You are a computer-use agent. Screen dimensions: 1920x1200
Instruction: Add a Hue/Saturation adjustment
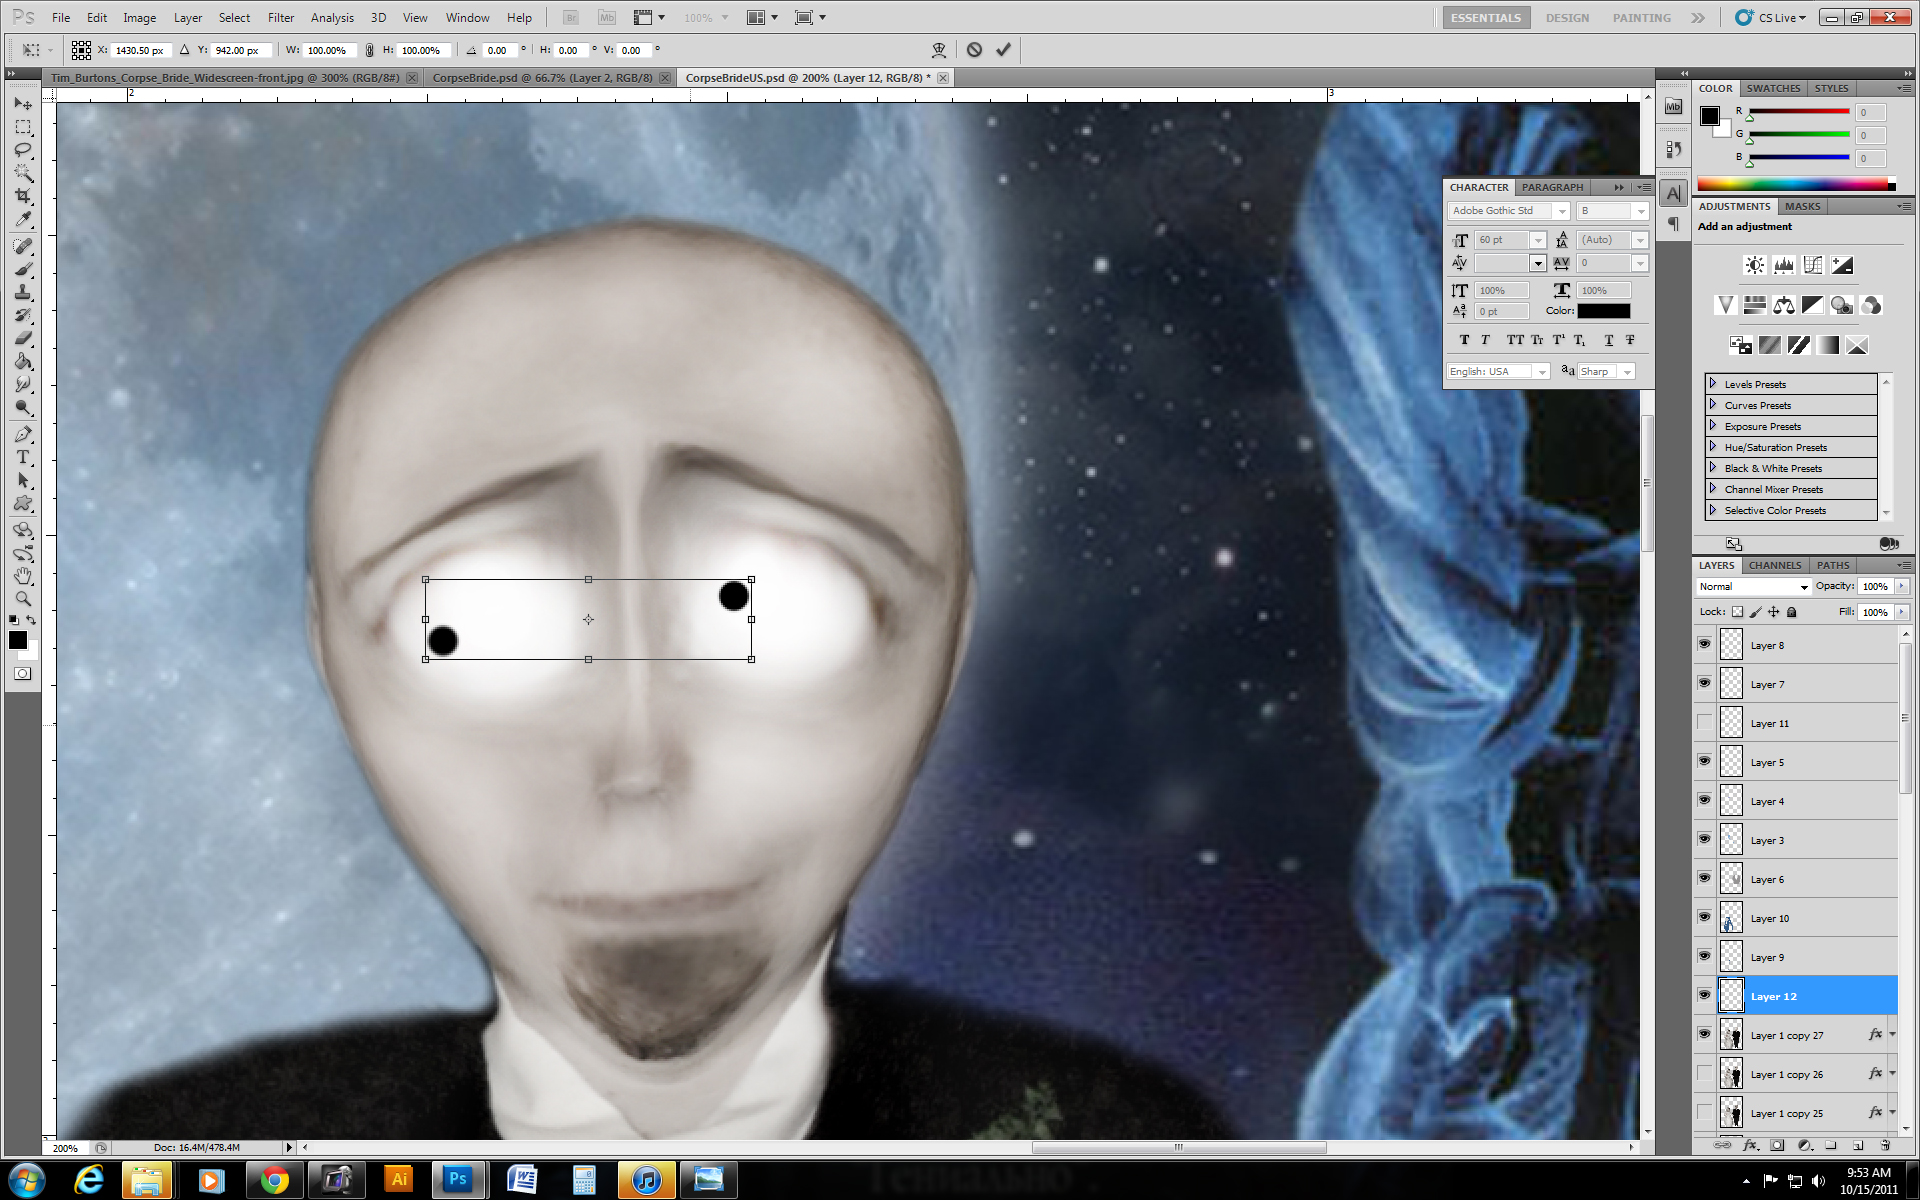[1754, 305]
